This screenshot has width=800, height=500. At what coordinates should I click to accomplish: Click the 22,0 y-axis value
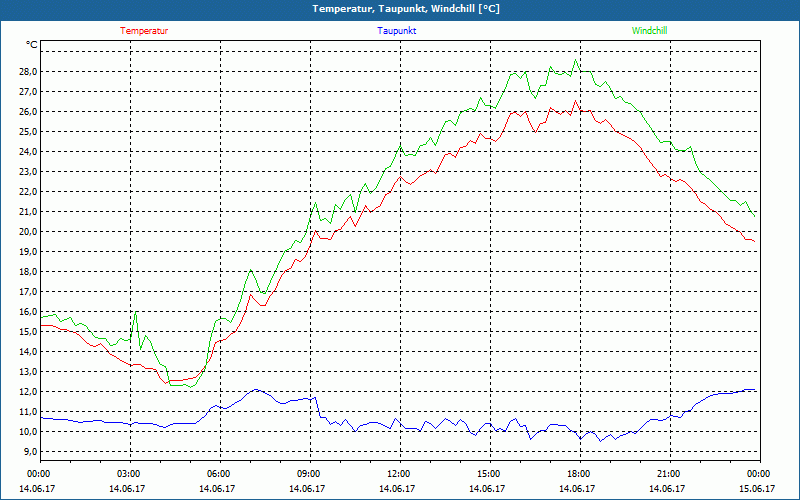29,192
